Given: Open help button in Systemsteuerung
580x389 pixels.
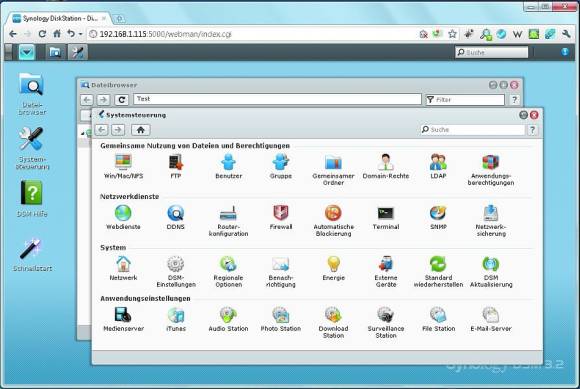Looking at the screenshot, I should tap(532, 130).
